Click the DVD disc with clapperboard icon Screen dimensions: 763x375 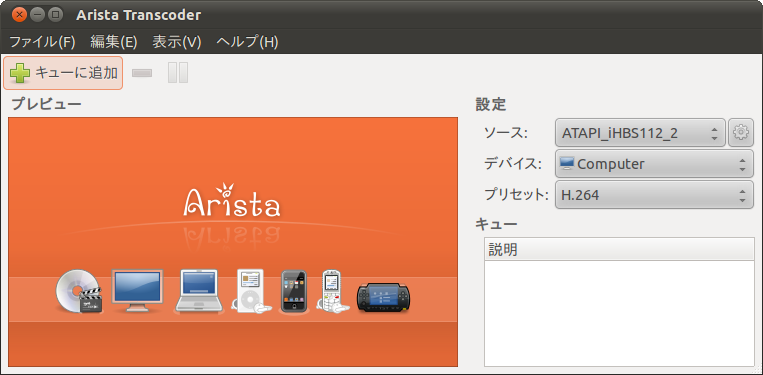pyautogui.click(x=79, y=291)
